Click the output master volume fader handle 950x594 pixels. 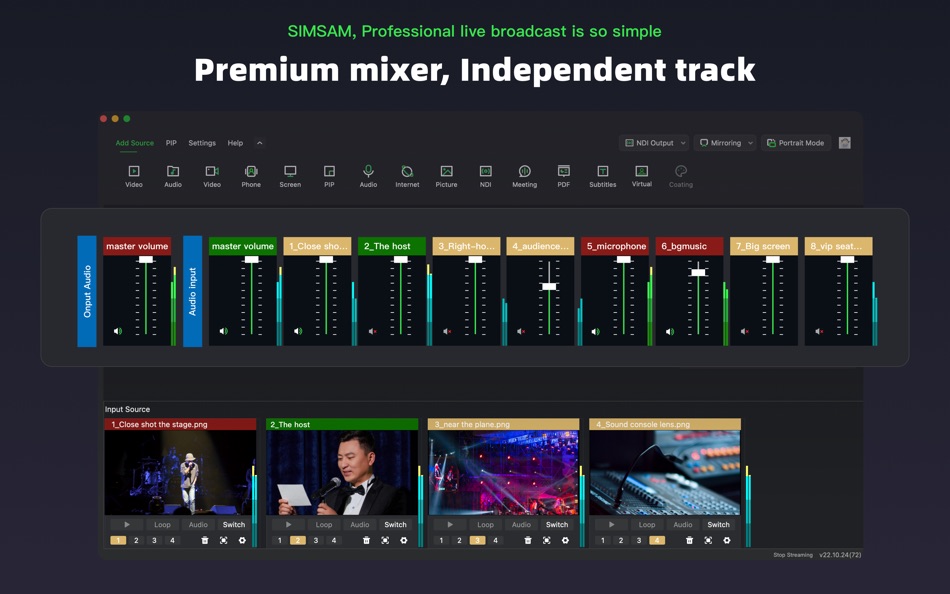point(145,259)
